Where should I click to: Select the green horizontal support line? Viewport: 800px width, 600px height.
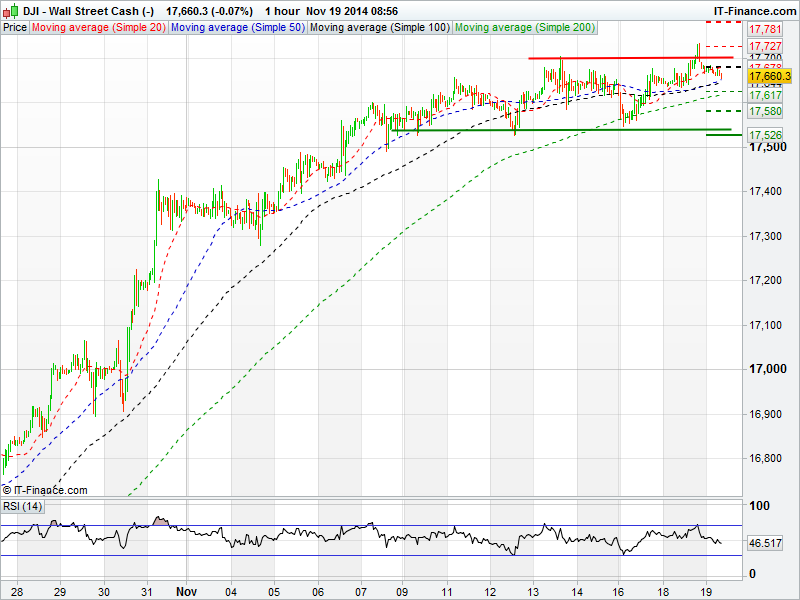(x=560, y=130)
